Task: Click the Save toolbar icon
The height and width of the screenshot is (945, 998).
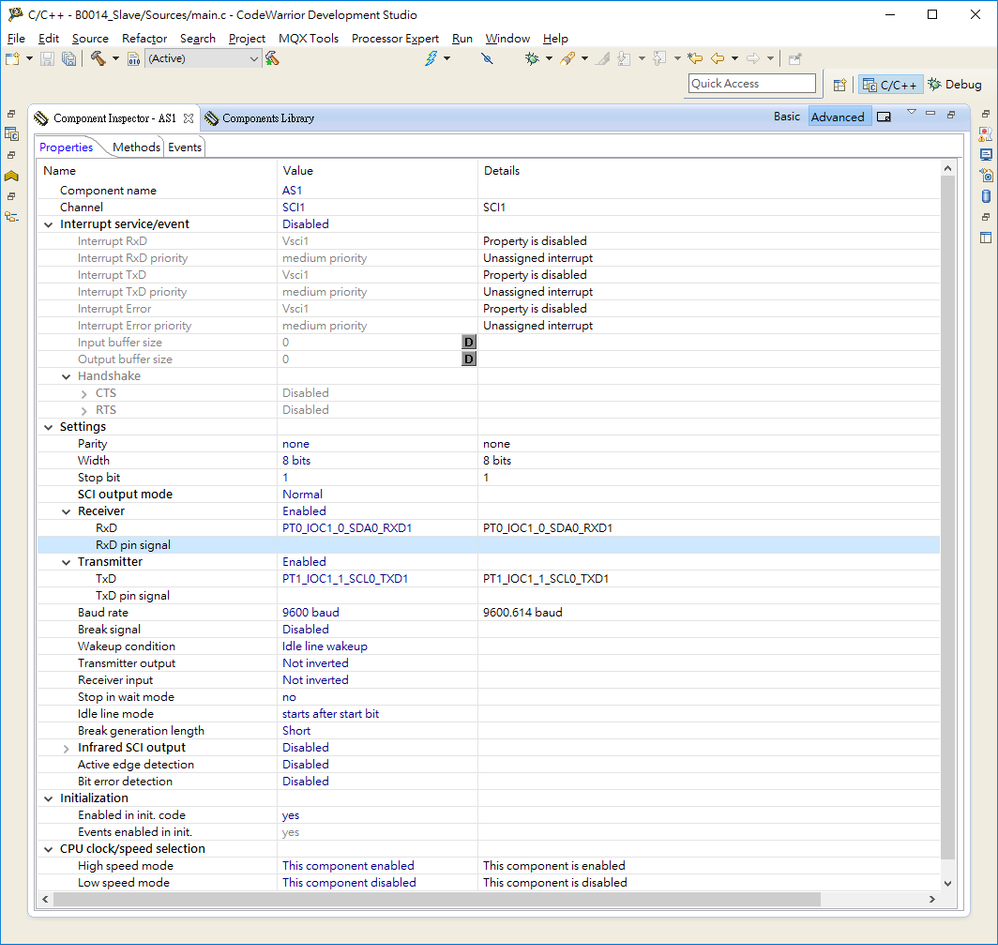Action: pyautogui.click(x=47, y=59)
